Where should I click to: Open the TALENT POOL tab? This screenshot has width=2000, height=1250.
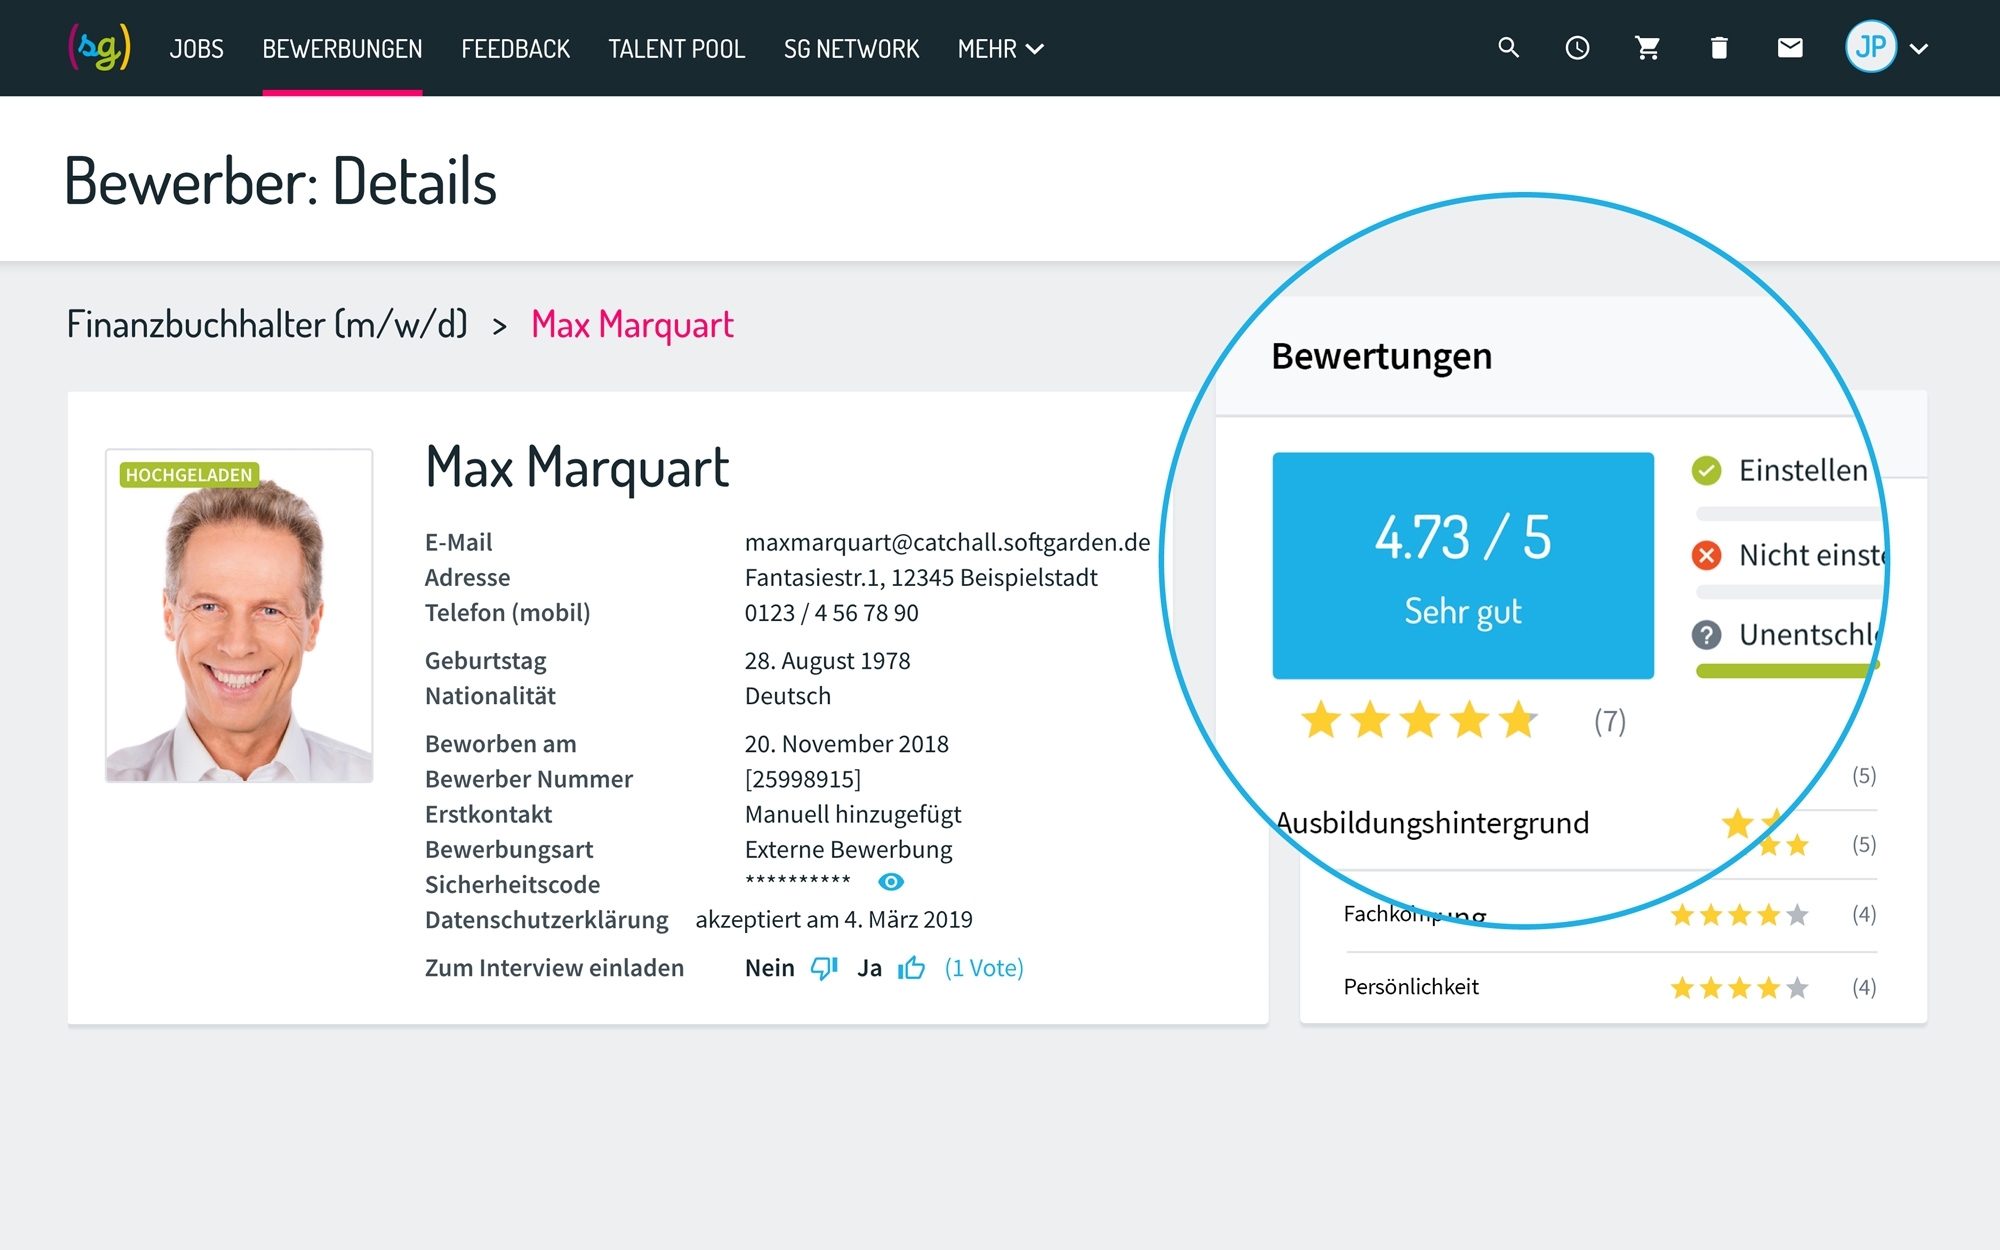[676, 49]
